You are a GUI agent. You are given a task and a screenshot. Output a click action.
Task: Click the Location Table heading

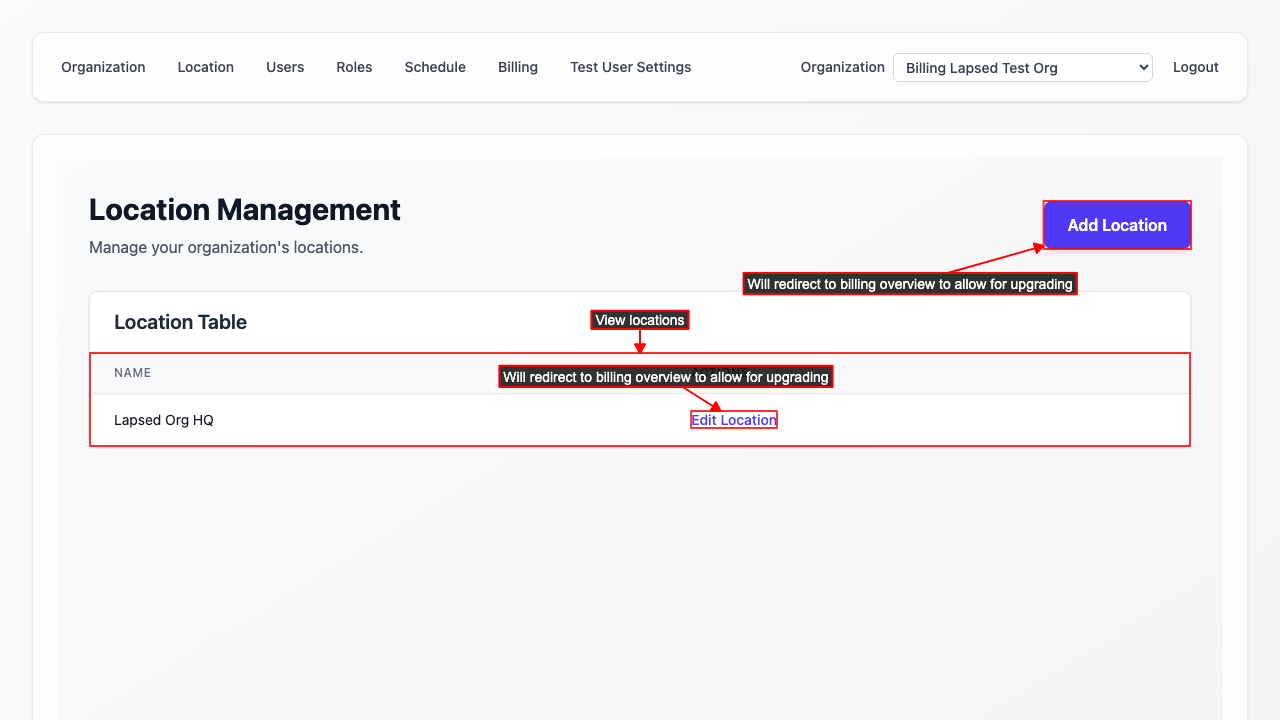pyautogui.click(x=180, y=322)
